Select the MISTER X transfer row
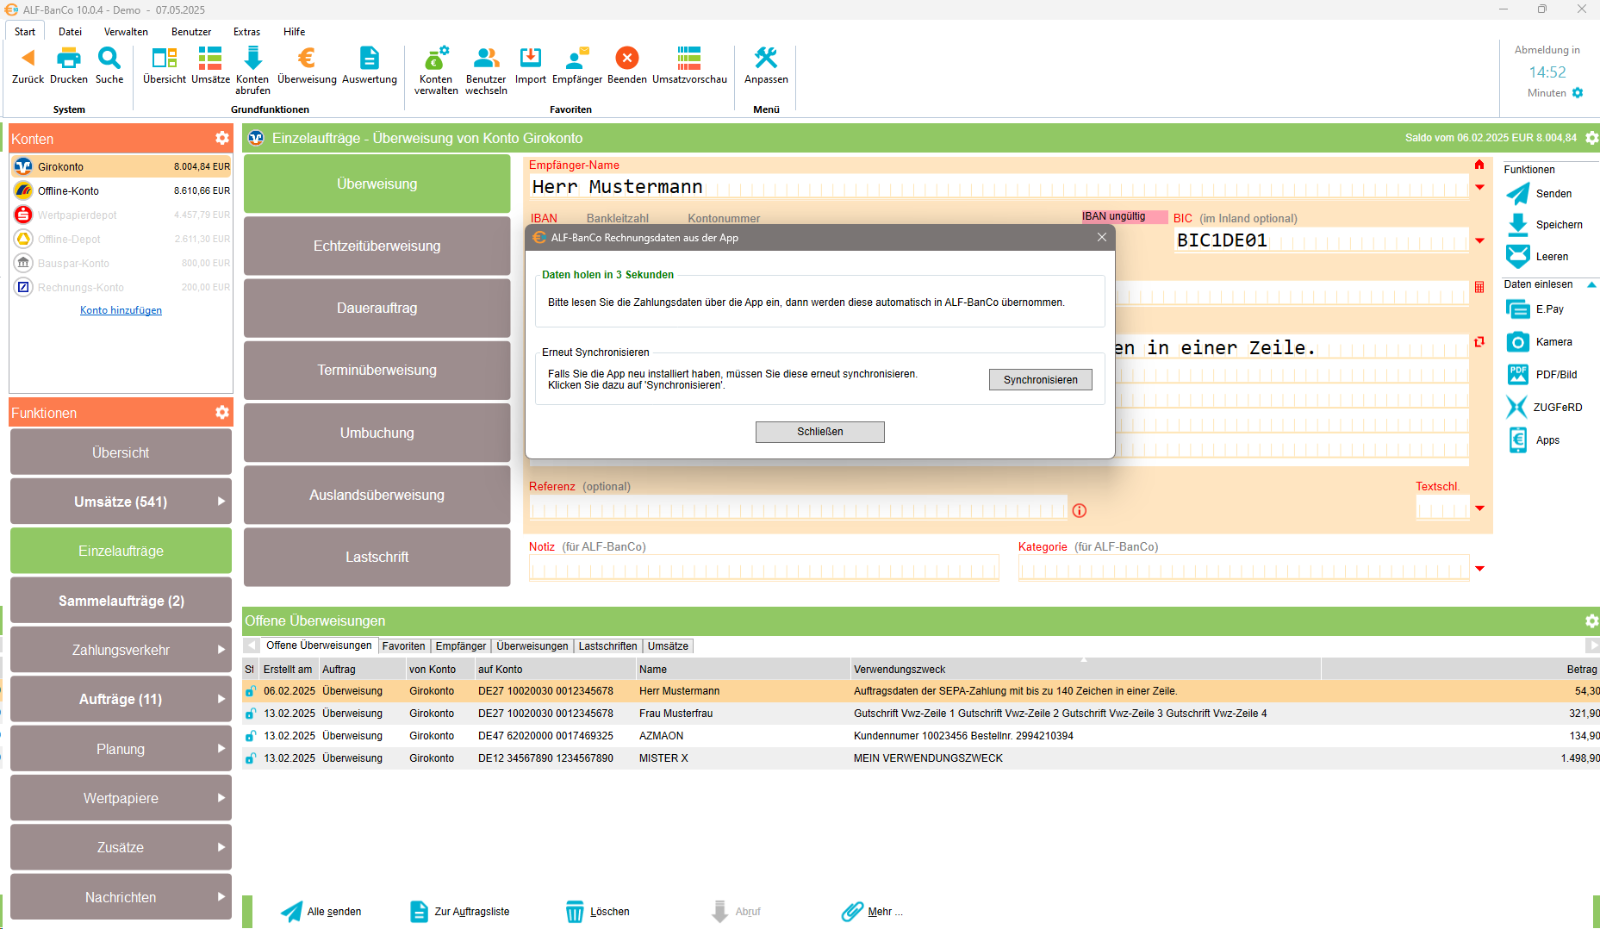Viewport: 1600px width, 929px height. [x=921, y=758]
